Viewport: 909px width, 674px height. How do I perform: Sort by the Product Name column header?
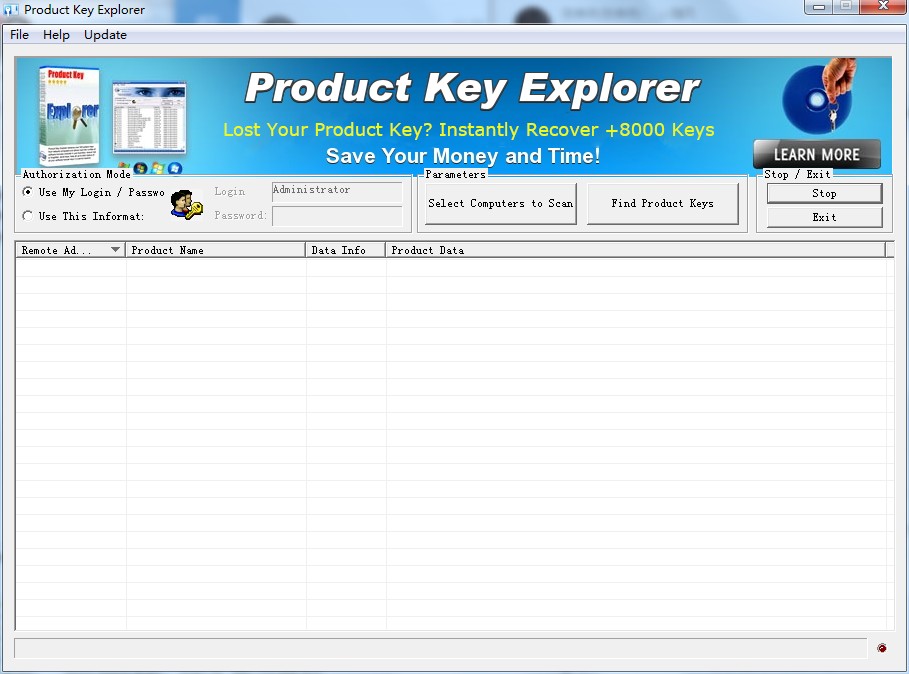tap(213, 250)
